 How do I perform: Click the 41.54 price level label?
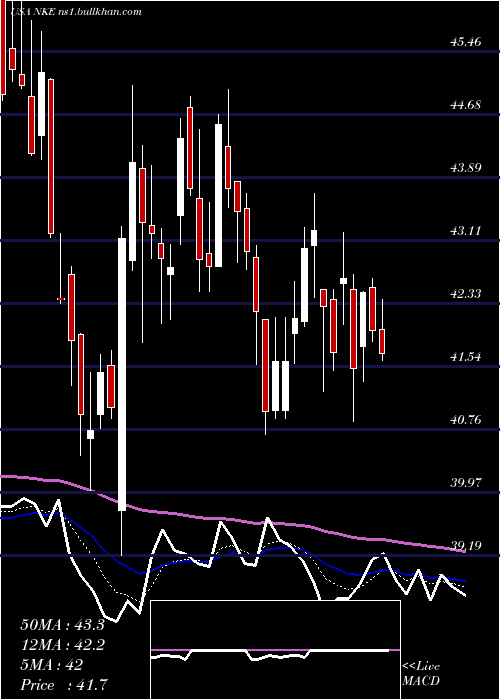point(466,357)
